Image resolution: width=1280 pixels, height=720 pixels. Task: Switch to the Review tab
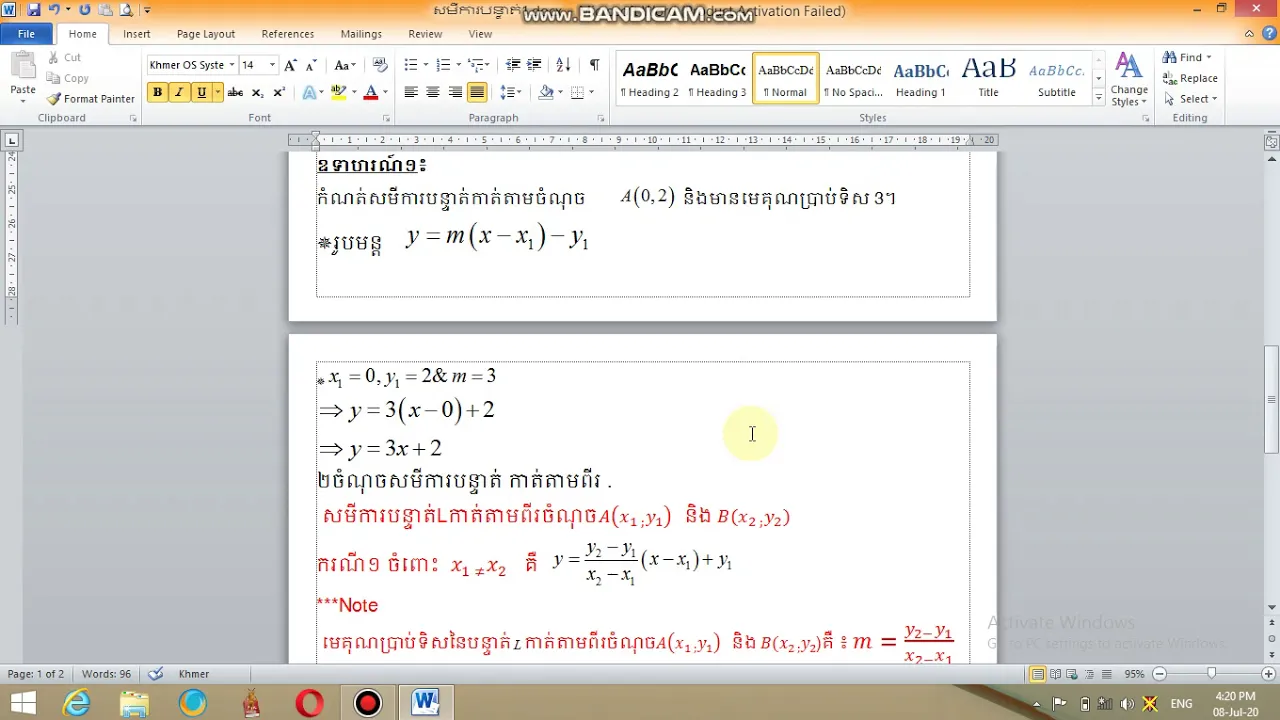pyautogui.click(x=425, y=34)
